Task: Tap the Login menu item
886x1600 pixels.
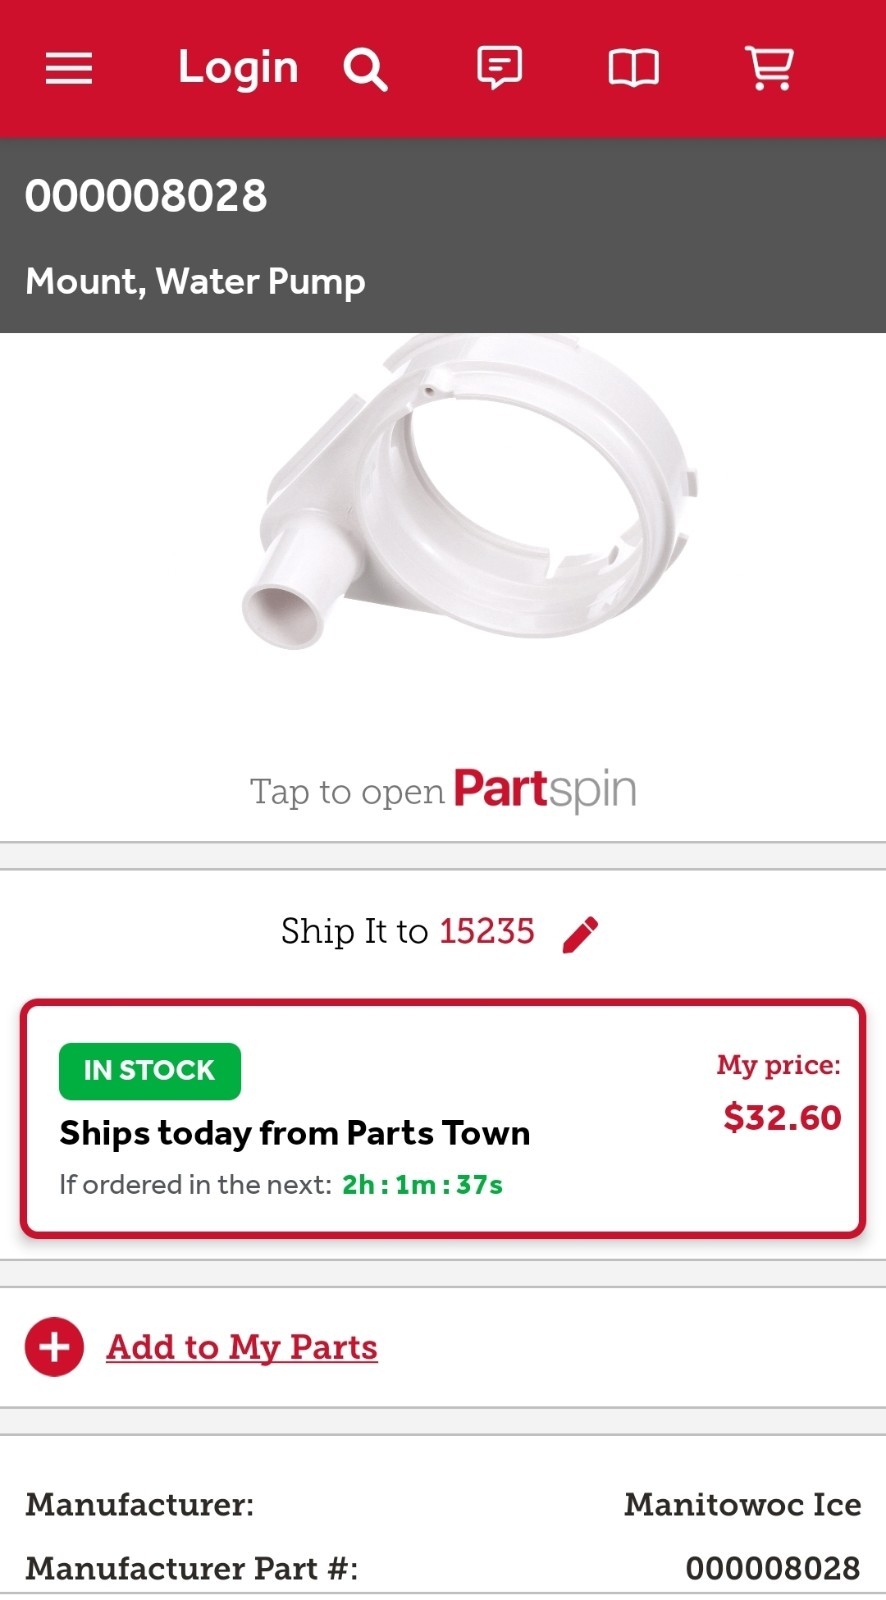Action: [x=238, y=68]
